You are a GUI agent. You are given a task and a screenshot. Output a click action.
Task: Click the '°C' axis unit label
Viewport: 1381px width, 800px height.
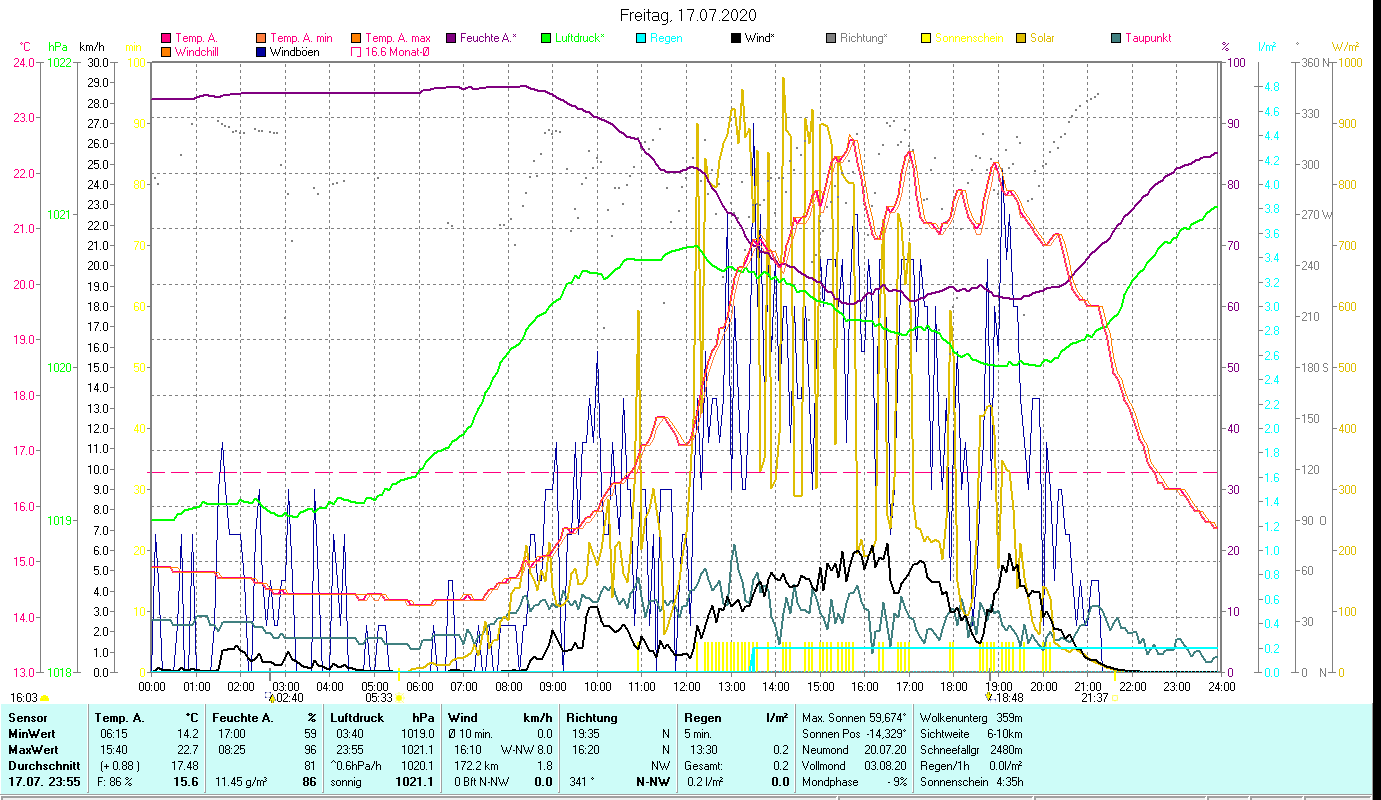coord(25,47)
